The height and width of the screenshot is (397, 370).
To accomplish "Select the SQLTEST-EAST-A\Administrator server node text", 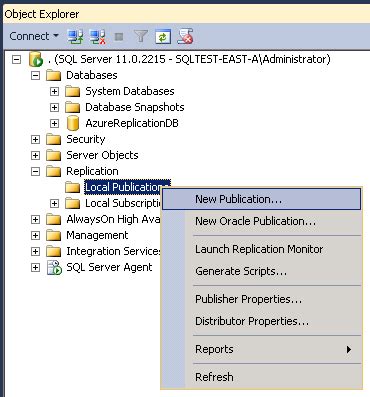I will point(189,59).
